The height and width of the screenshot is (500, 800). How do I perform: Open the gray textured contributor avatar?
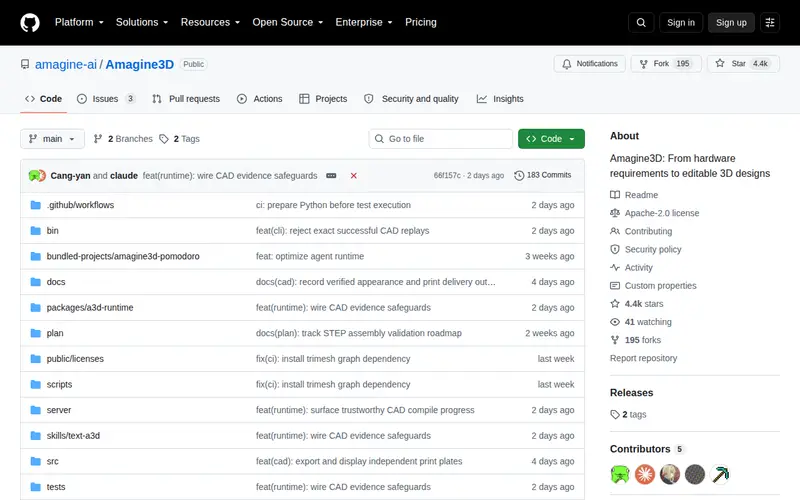[x=695, y=474]
